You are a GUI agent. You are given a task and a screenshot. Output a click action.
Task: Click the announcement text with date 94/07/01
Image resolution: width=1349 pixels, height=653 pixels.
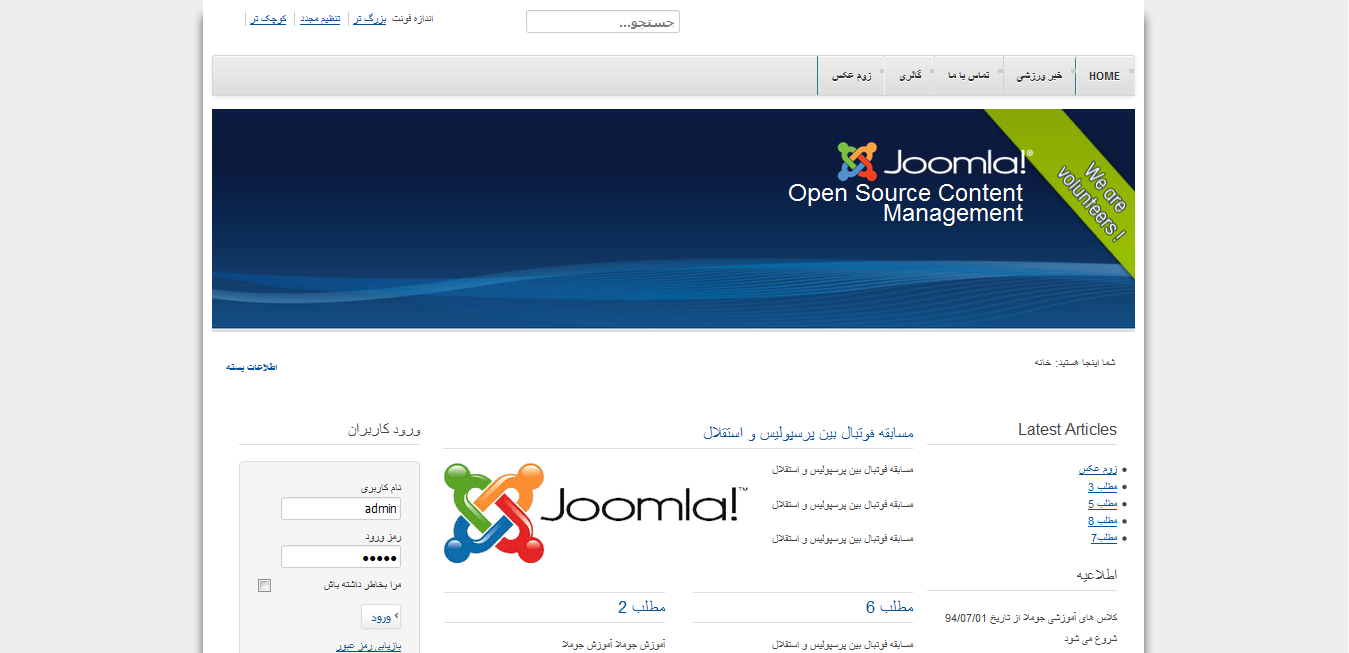tap(1031, 628)
